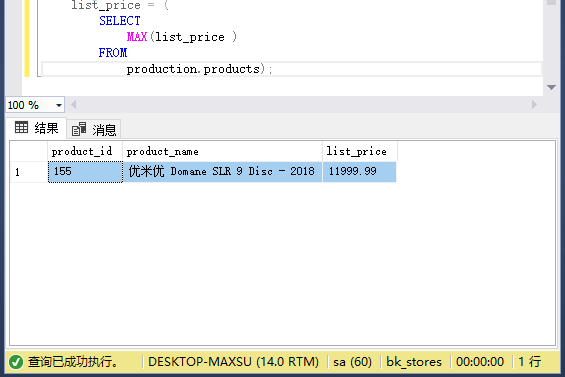Select the list_price column header
The height and width of the screenshot is (377, 565).
point(360,151)
